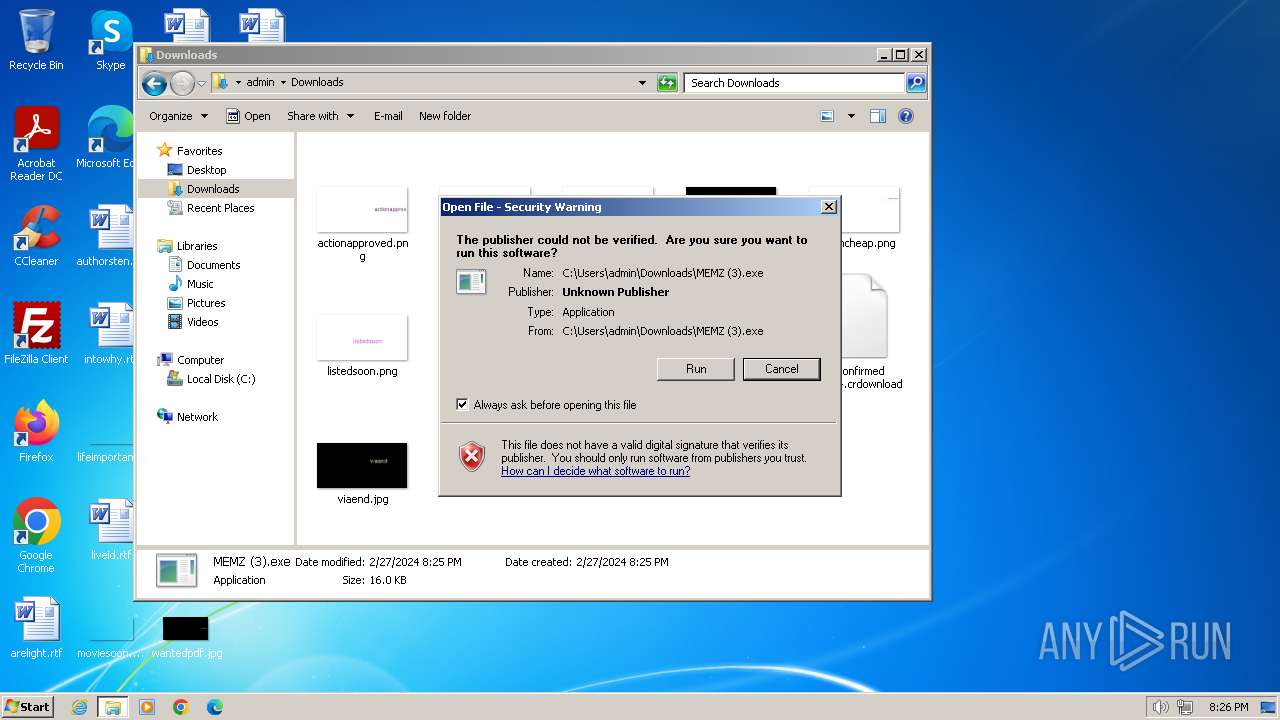The image size is (1280, 720).
Task: Click the network tray icon
Action: (1185, 707)
